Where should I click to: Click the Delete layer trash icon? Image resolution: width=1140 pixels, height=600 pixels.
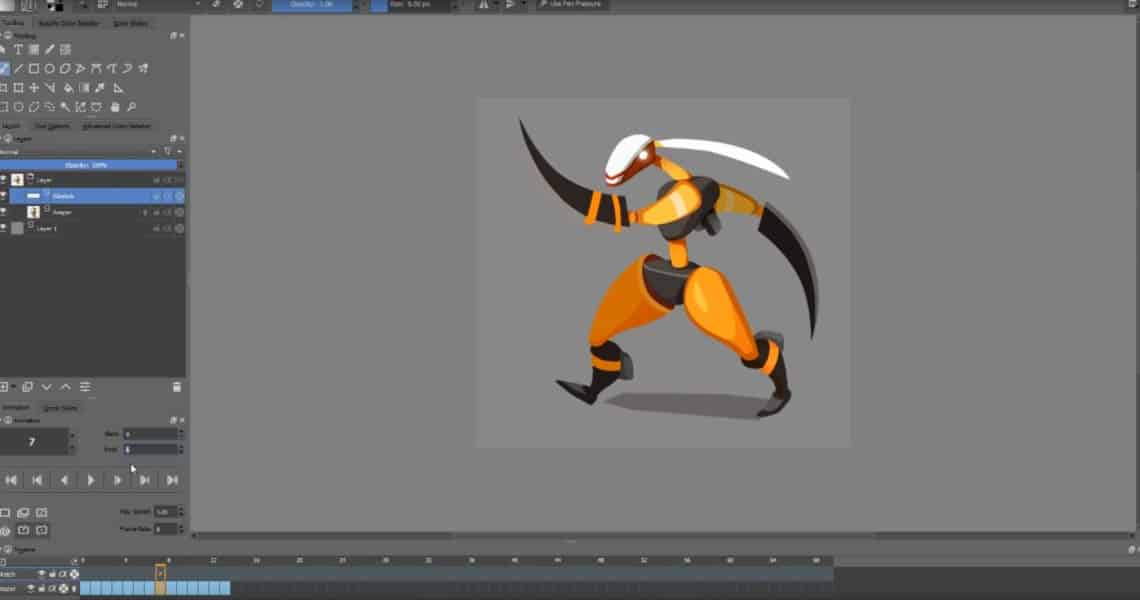coord(178,386)
